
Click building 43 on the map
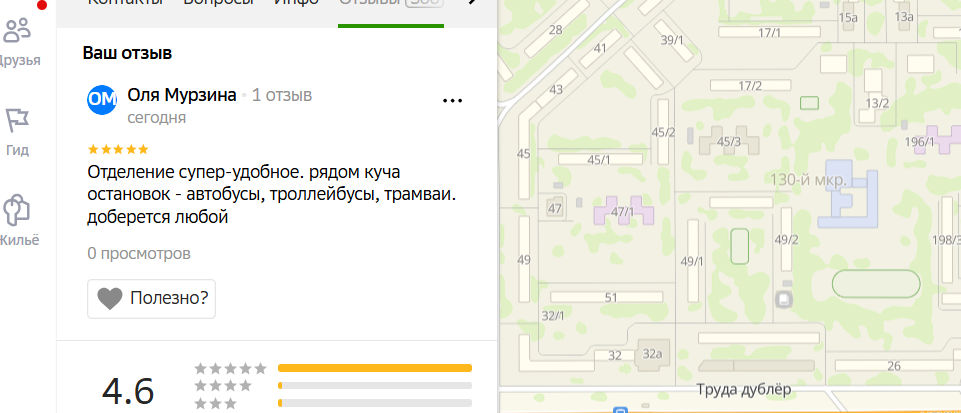tap(556, 89)
